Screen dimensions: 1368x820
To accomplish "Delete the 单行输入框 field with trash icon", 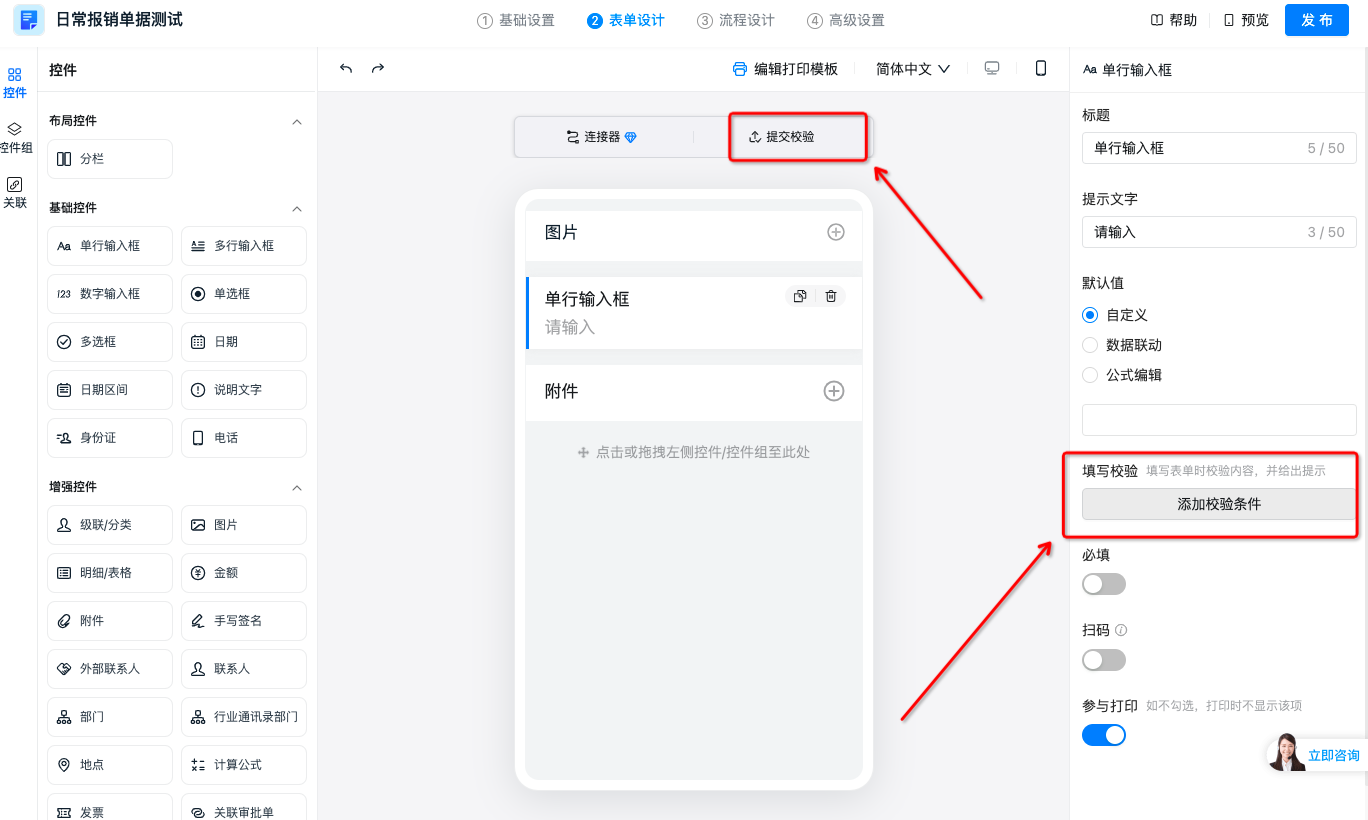I will [831, 296].
